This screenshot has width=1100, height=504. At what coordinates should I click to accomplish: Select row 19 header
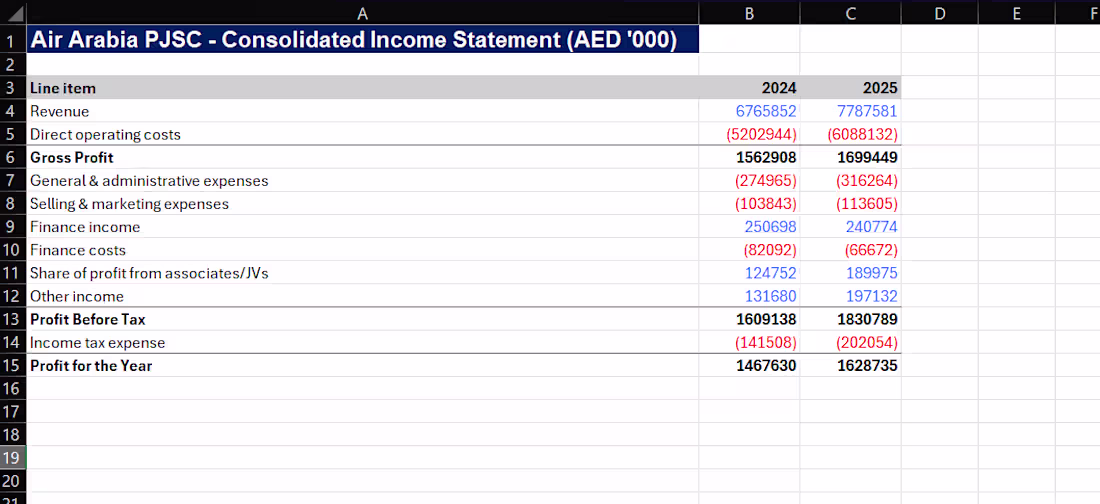click(13, 458)
